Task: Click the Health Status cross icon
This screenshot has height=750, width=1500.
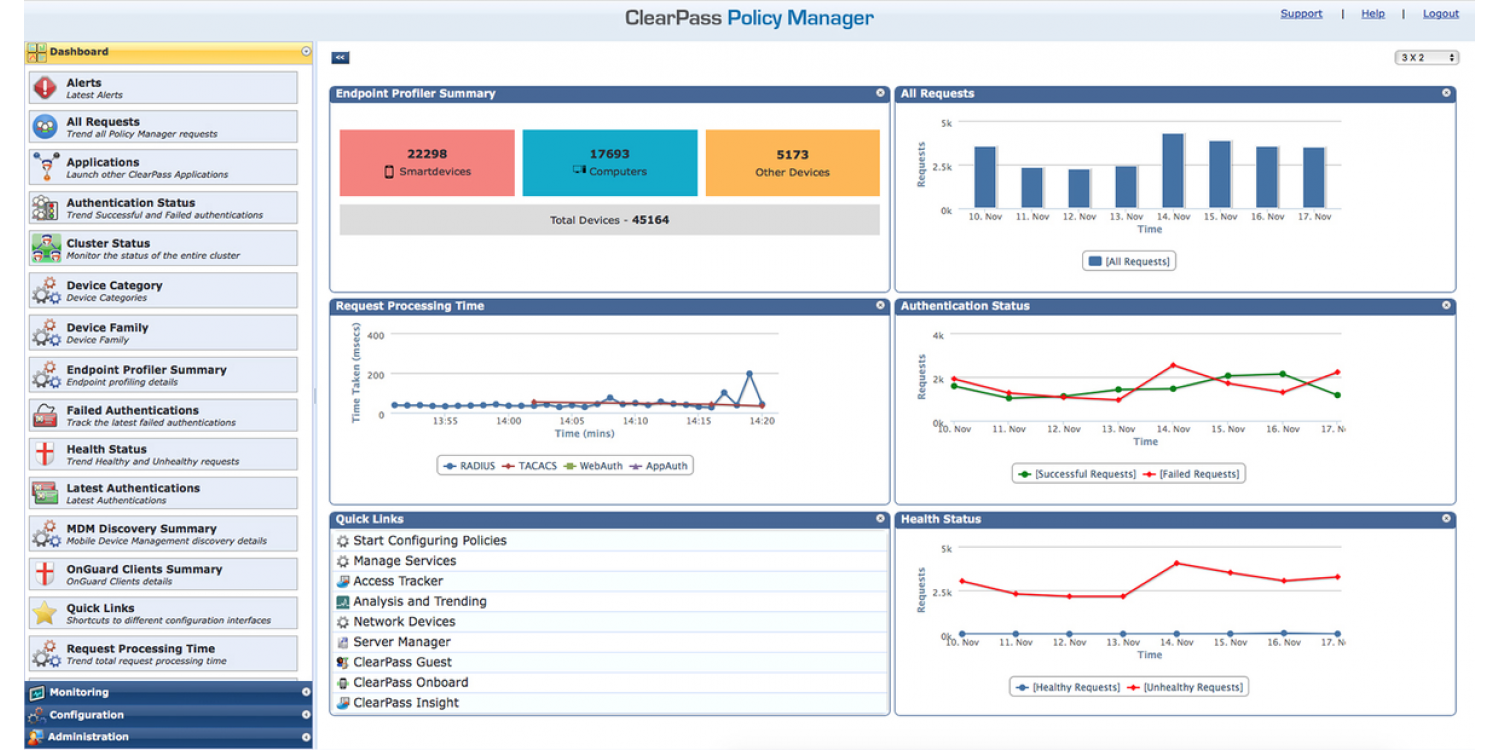Action: (x=45, y=454)
